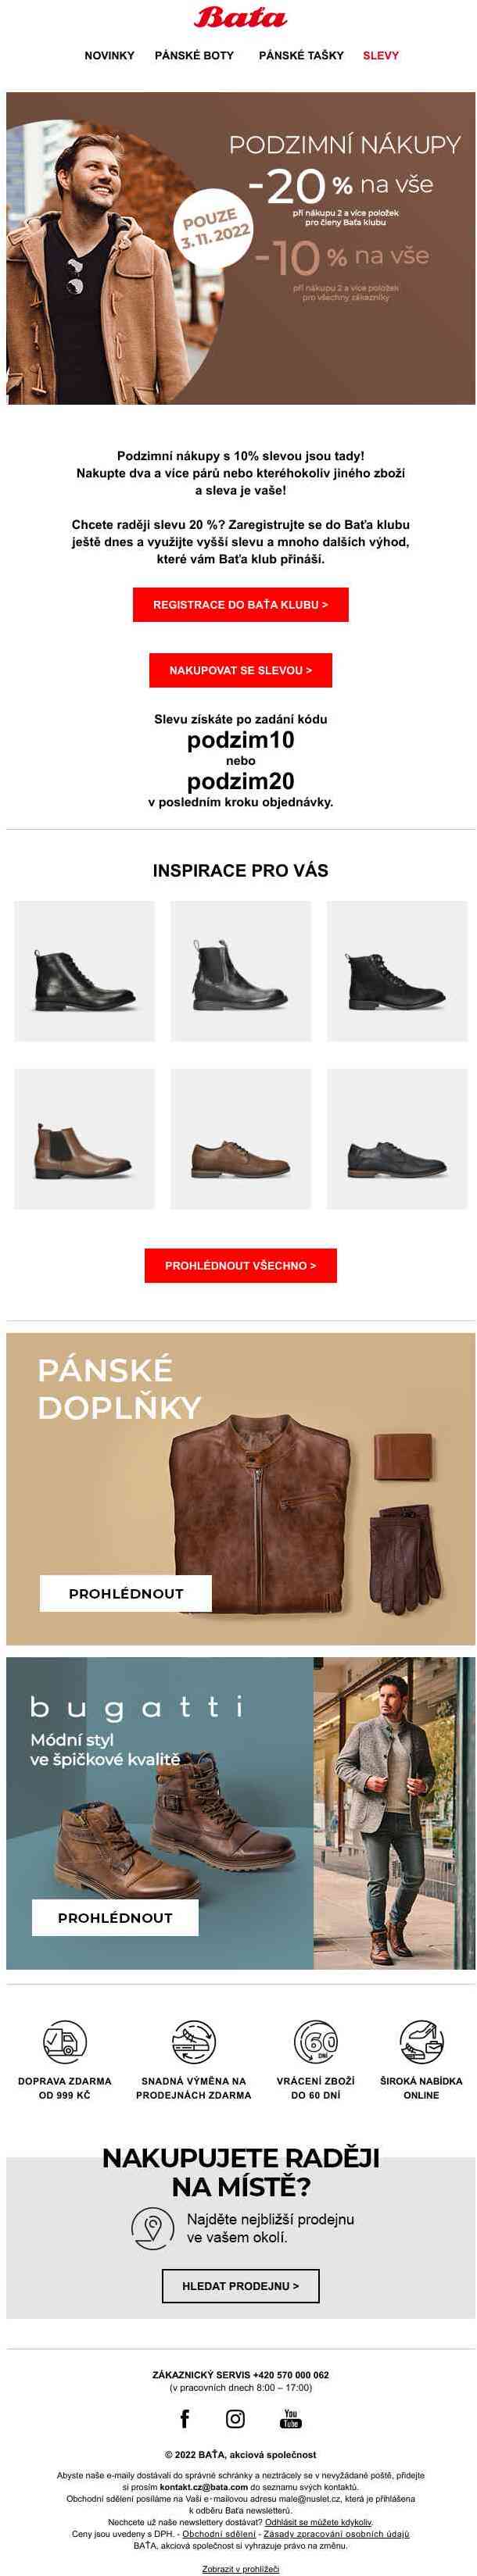
Task: Open the PÁNSKÉ BOTY menu item
Action: click(194, 56)
